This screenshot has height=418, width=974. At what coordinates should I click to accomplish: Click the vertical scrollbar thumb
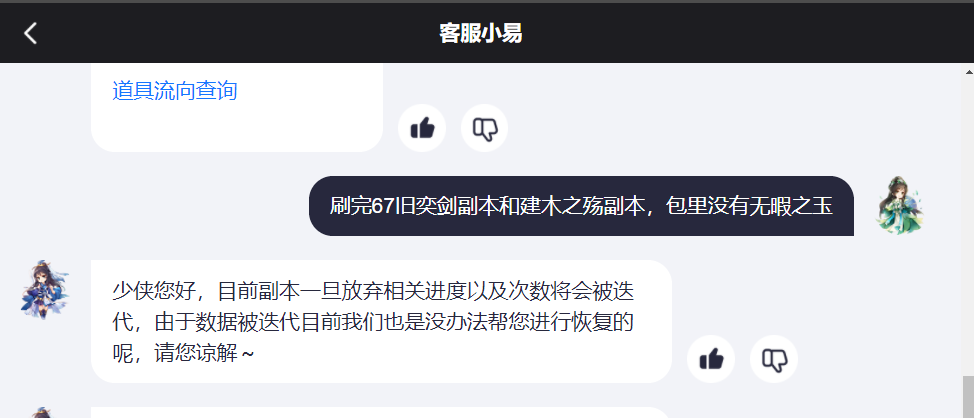tap(968, 397)
